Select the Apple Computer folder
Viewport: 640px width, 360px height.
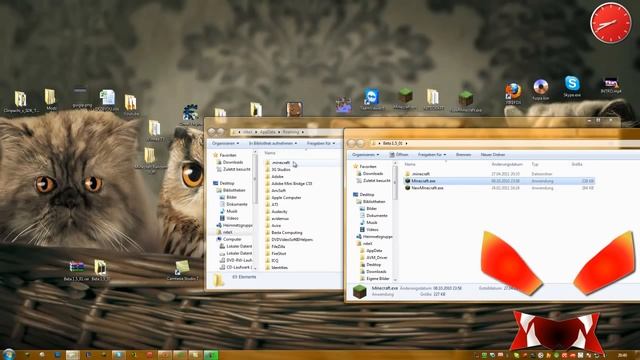[x=286, y=198]
